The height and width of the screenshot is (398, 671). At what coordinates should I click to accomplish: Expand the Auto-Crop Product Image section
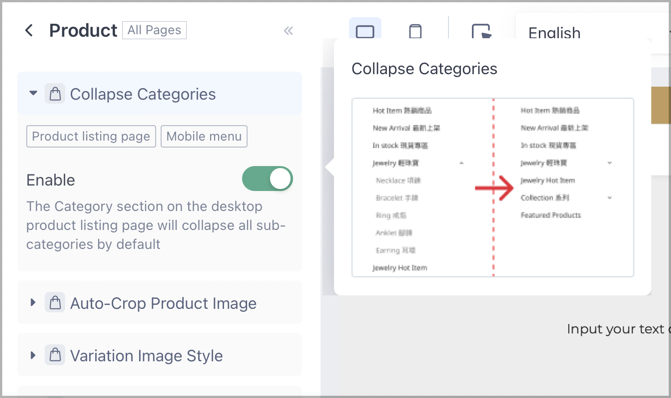pos(33,303)
